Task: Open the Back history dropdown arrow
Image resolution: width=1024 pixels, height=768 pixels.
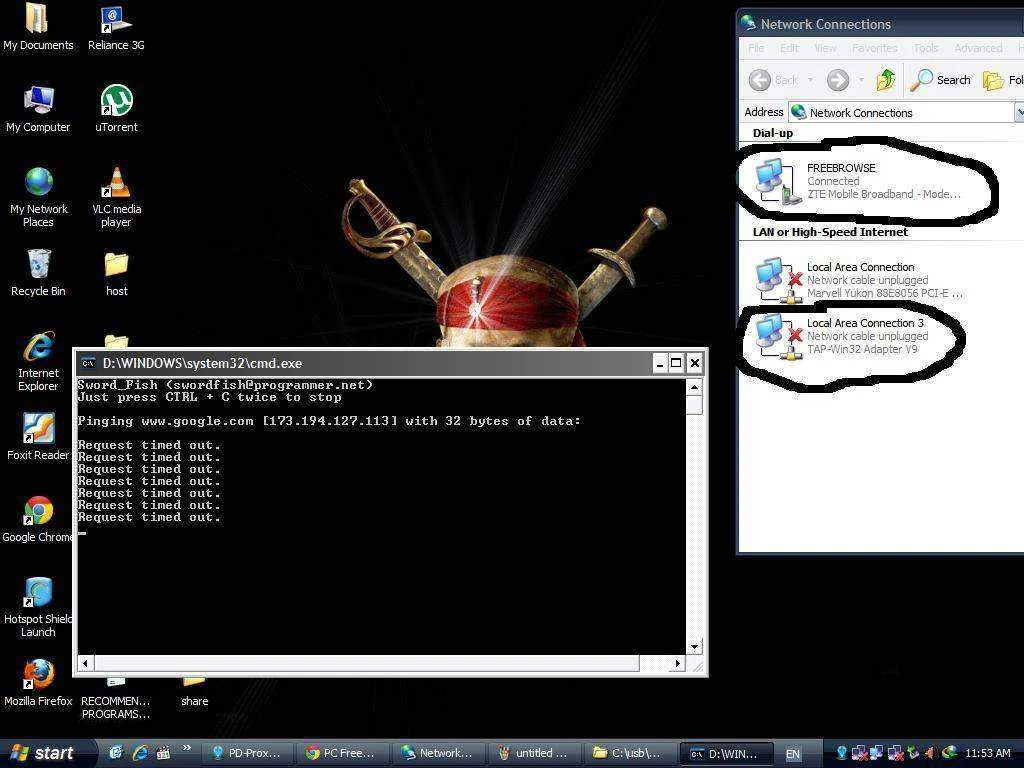Action: point(810,80)
